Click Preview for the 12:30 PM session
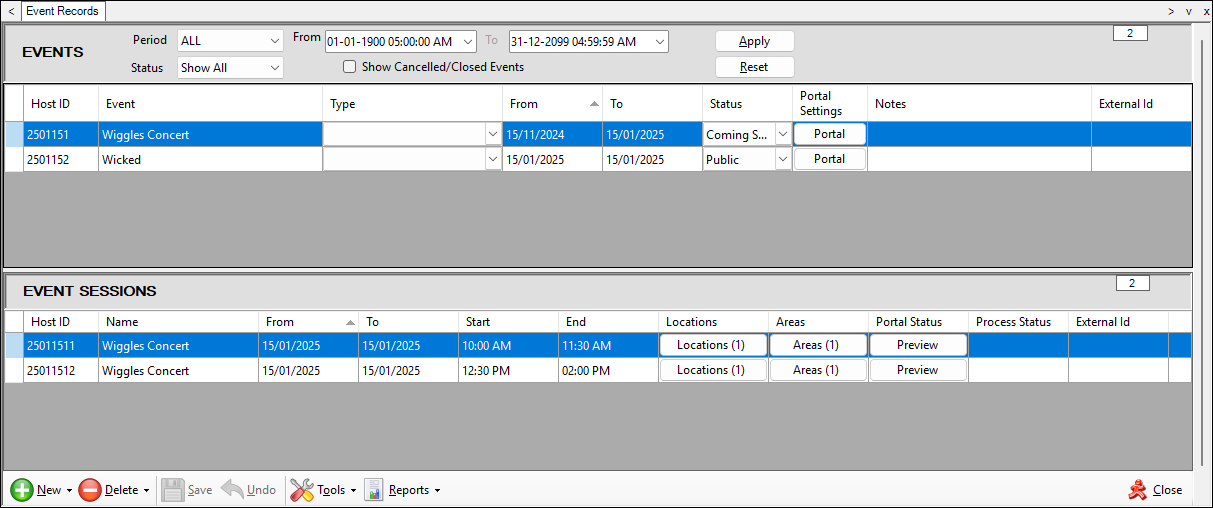 (x=917, y=370)
